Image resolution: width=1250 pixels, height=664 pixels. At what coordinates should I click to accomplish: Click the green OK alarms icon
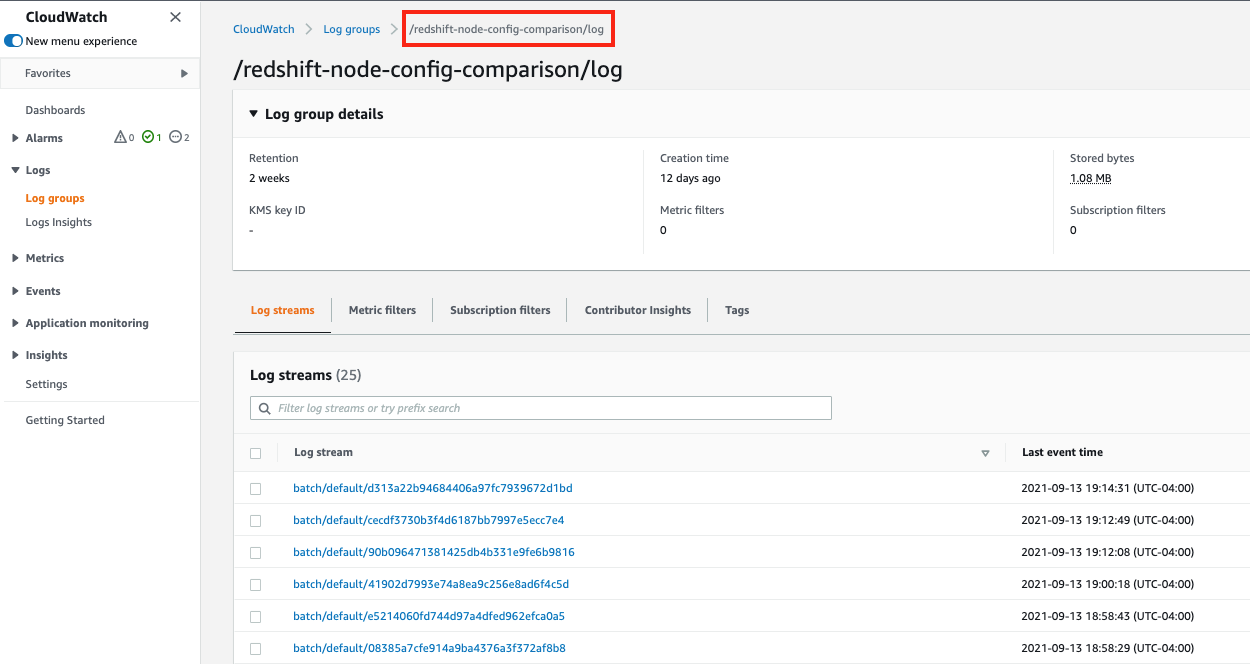coord(148,137)
